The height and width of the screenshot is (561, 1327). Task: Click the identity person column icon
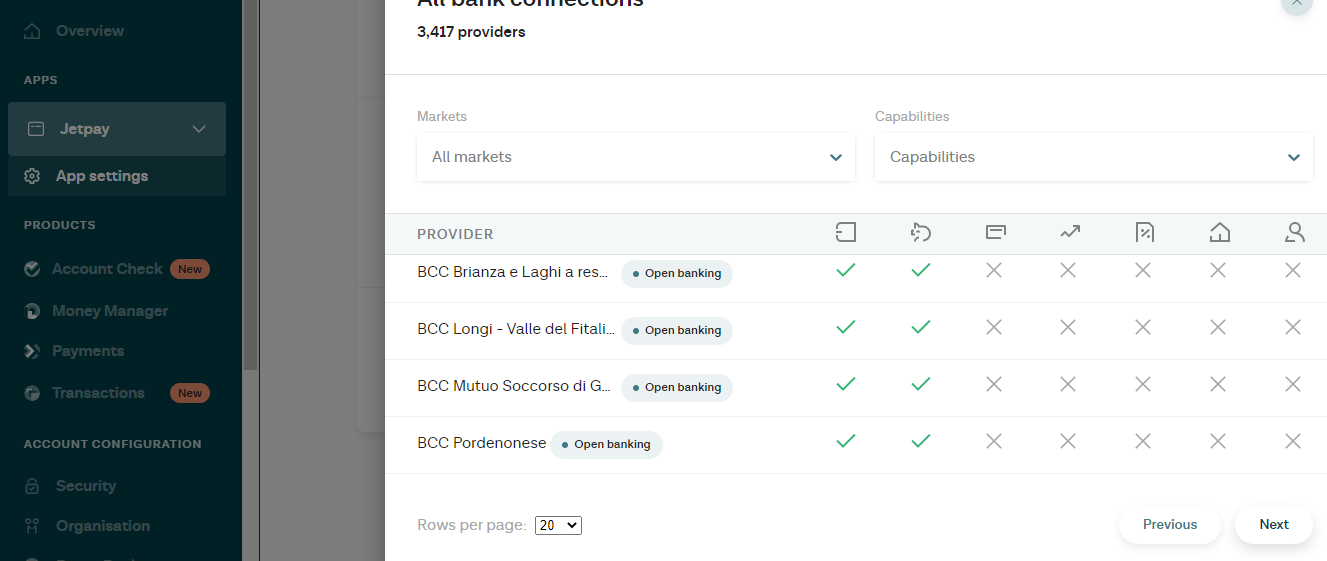coord(1295,233)
